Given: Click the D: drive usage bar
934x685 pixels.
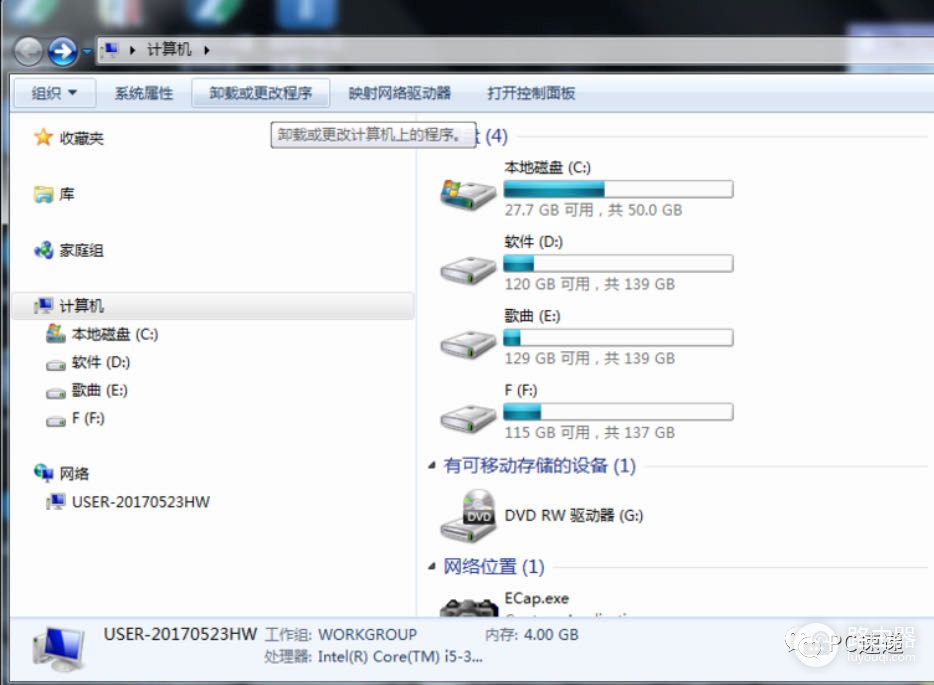Looking at the screenshot, I should (618, 263).
